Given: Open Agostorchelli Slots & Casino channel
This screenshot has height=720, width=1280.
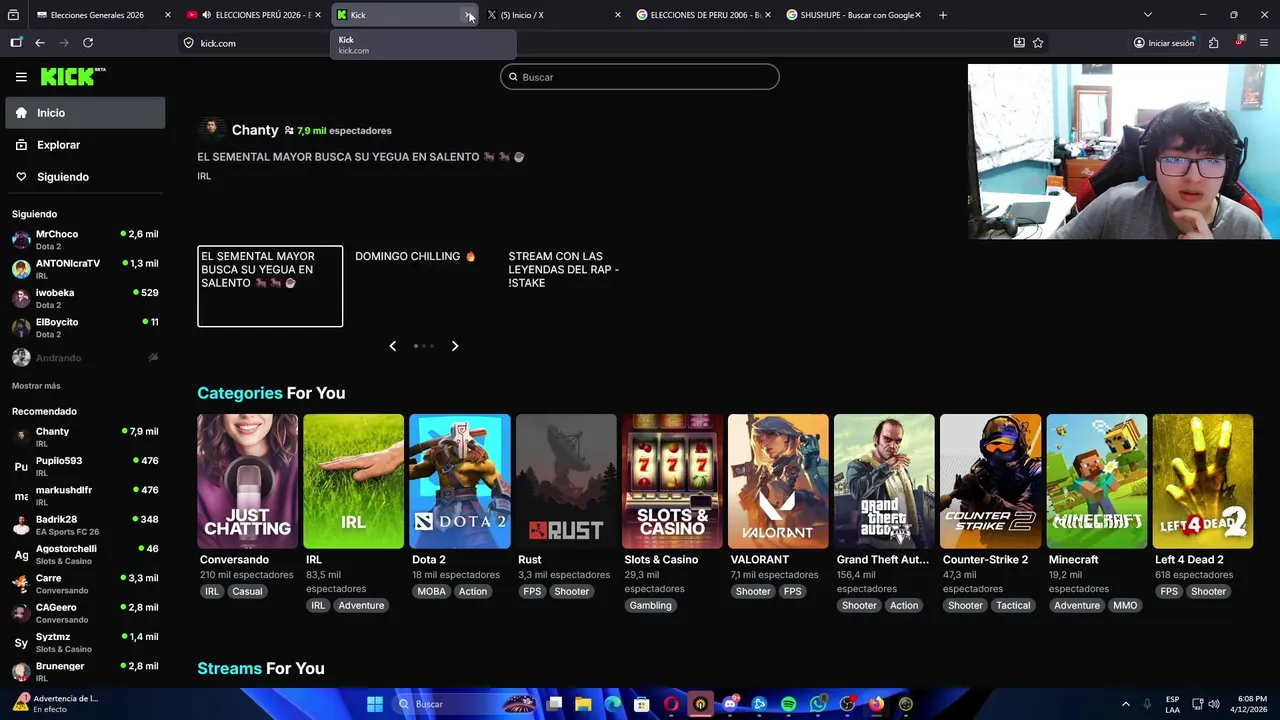Looking at the screenshot, I should [x=85, y=554].
